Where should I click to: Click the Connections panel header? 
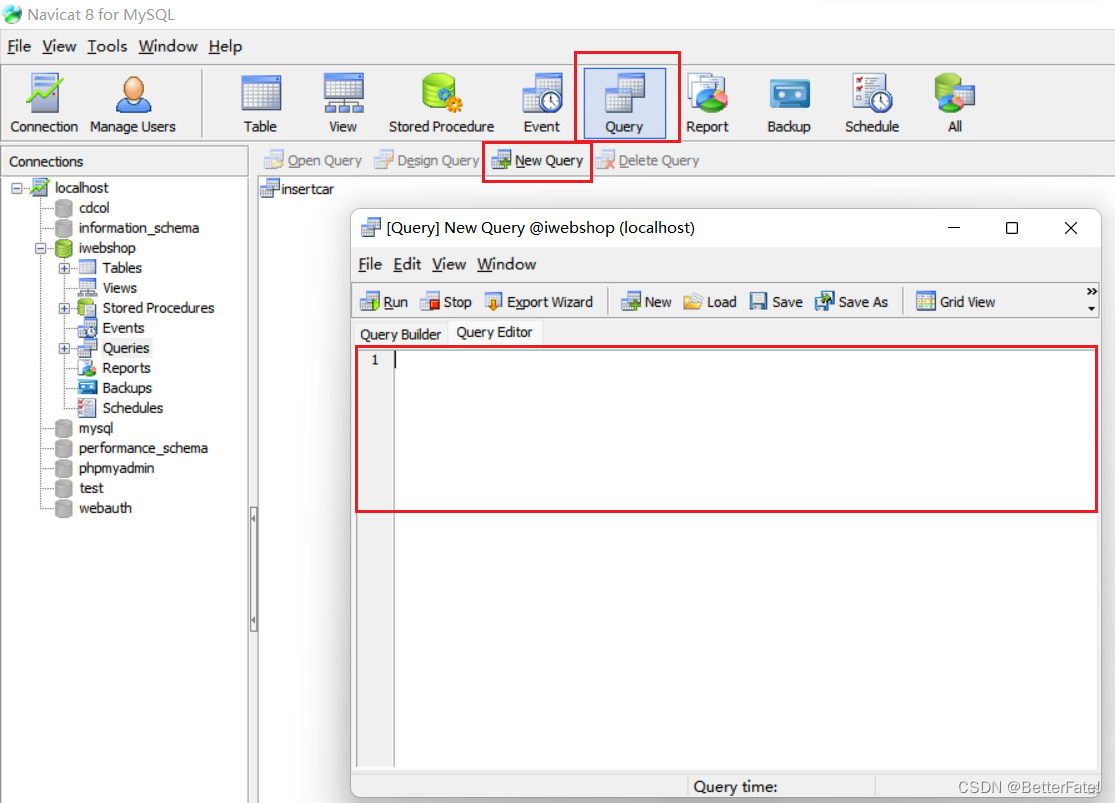[124, 162]
